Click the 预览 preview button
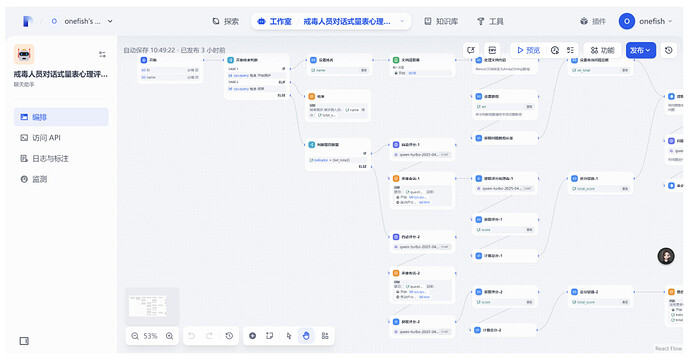Screen dimensions: 690x360 528,50
